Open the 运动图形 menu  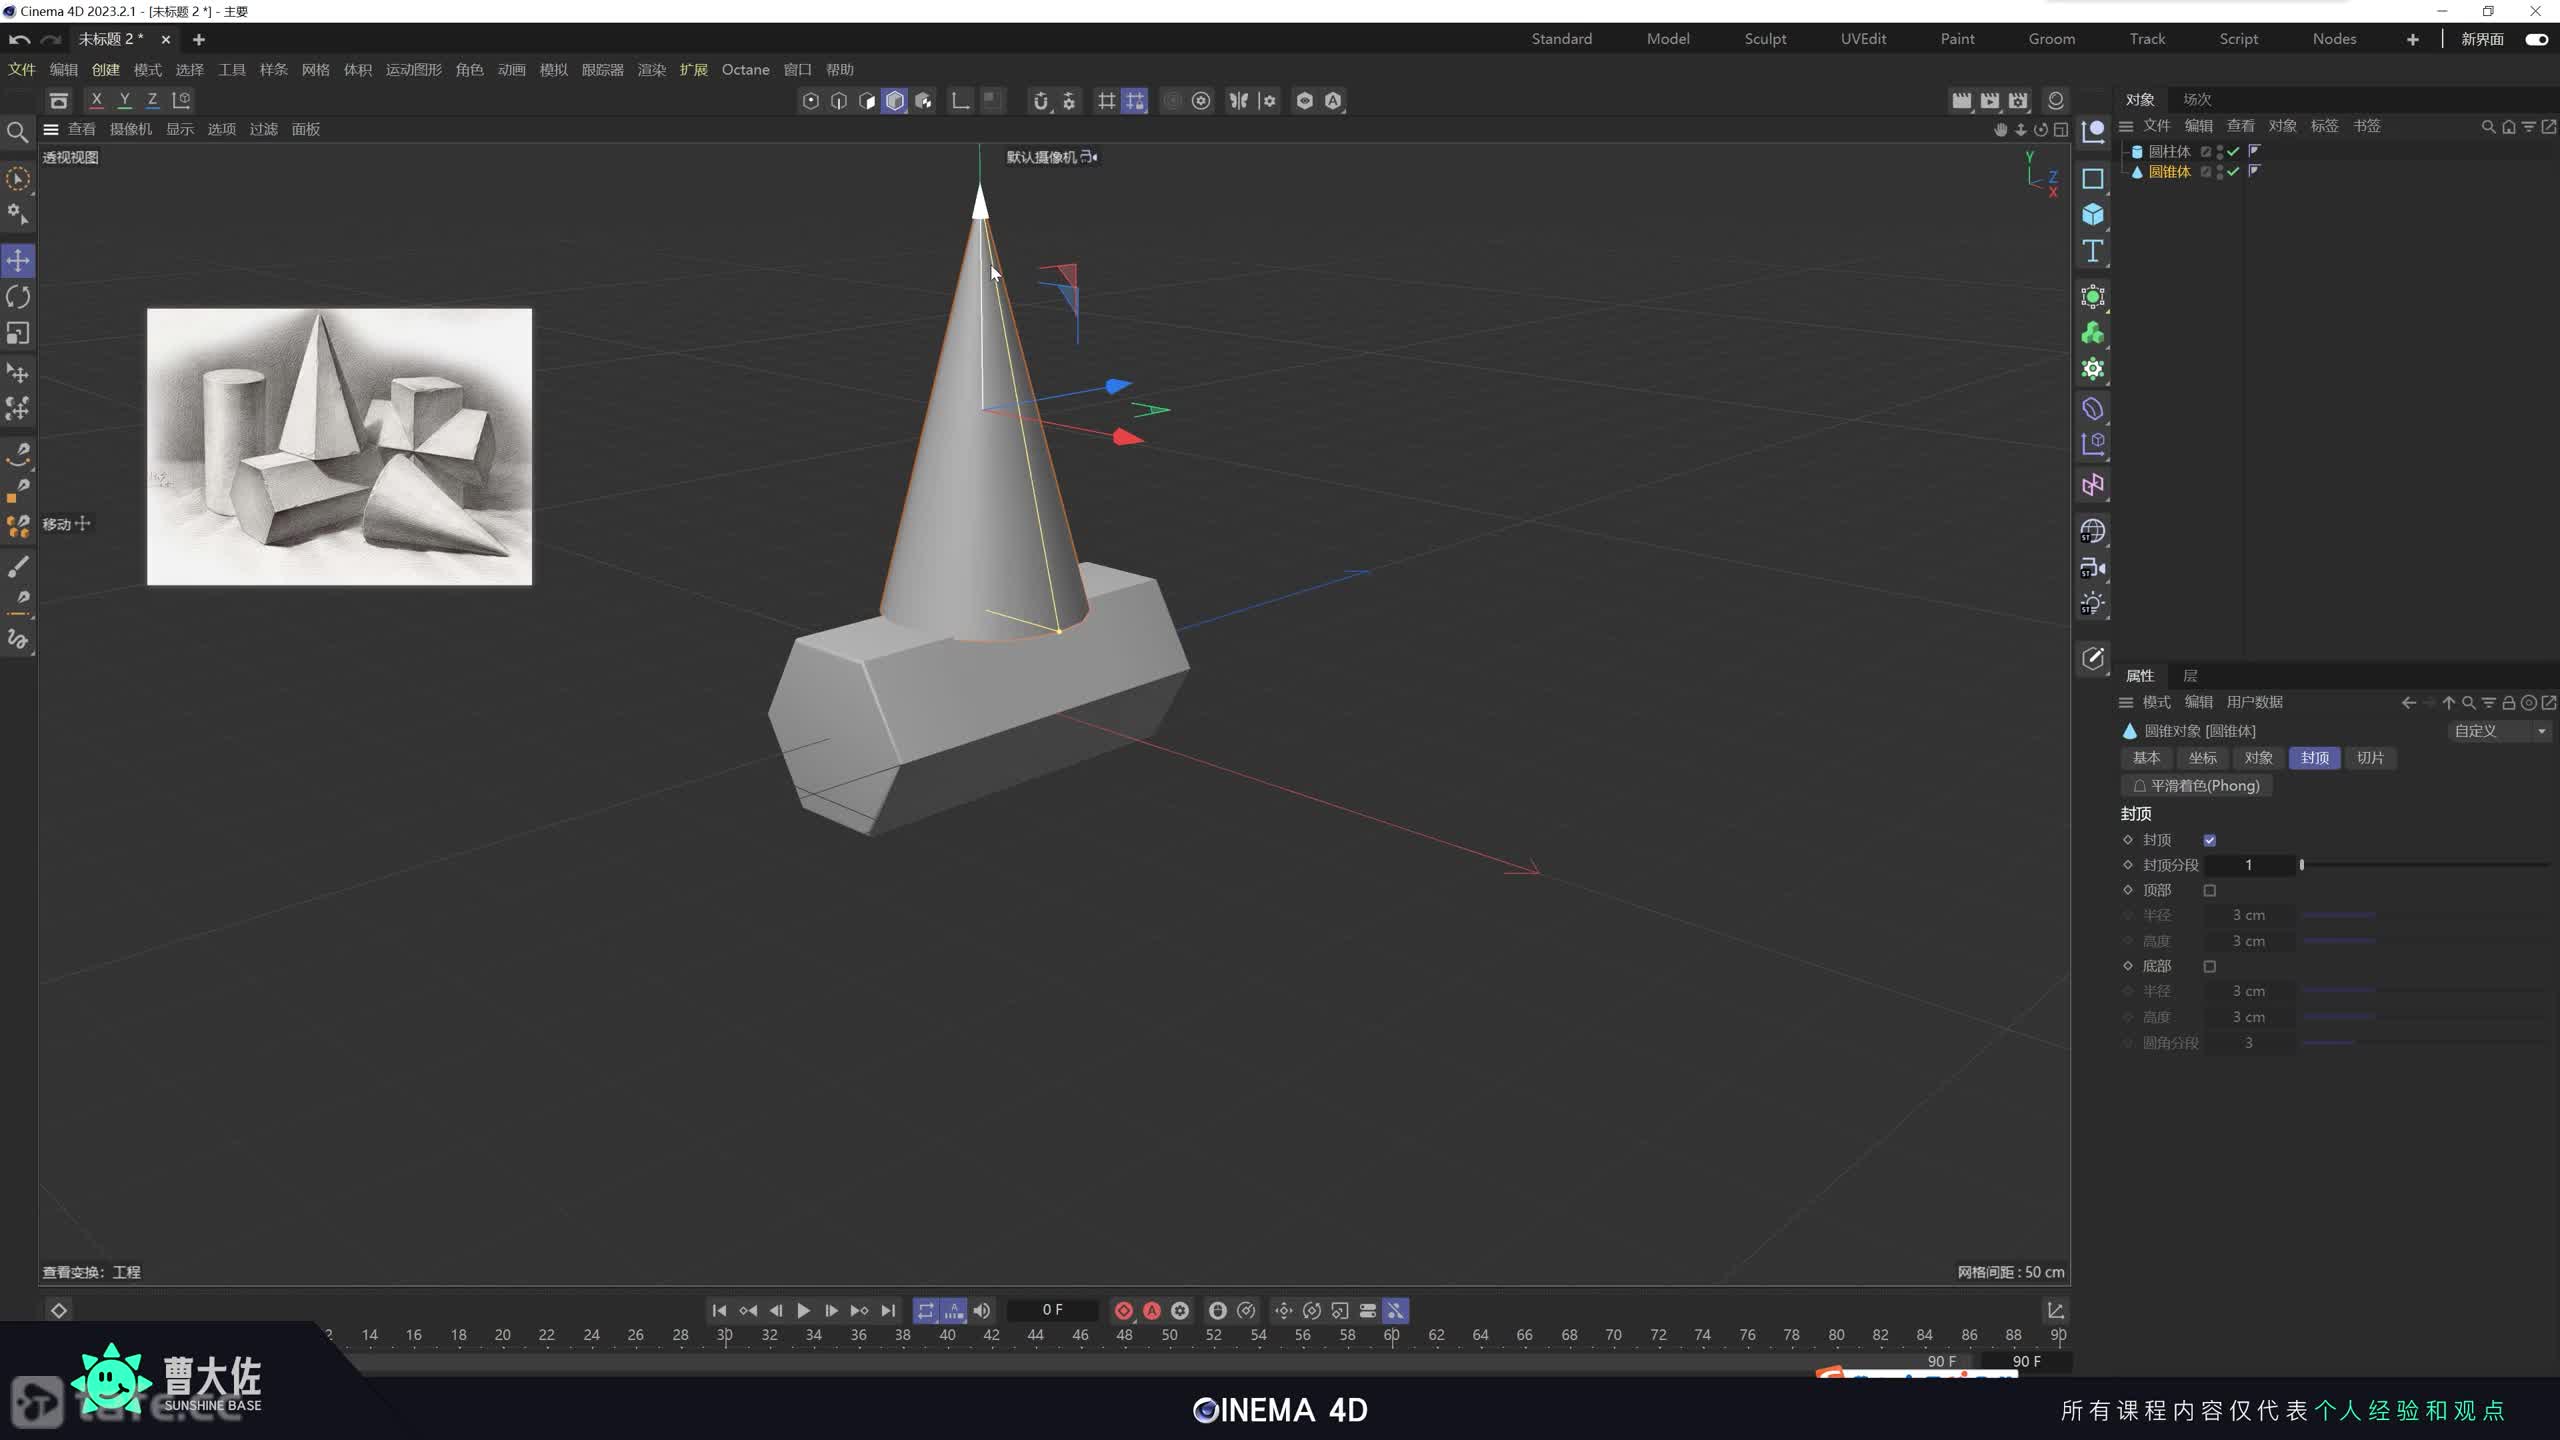(x=413, y=70)
